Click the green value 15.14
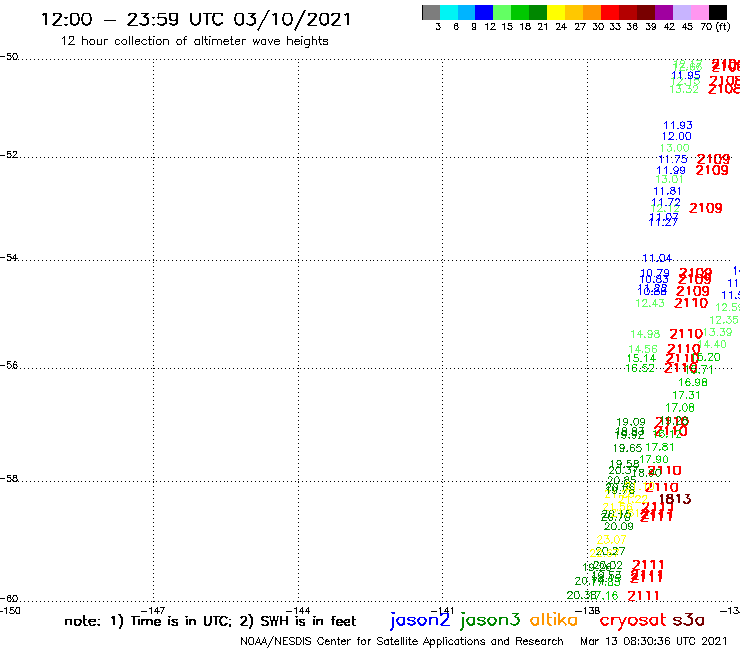 click(x=641, y=358)
